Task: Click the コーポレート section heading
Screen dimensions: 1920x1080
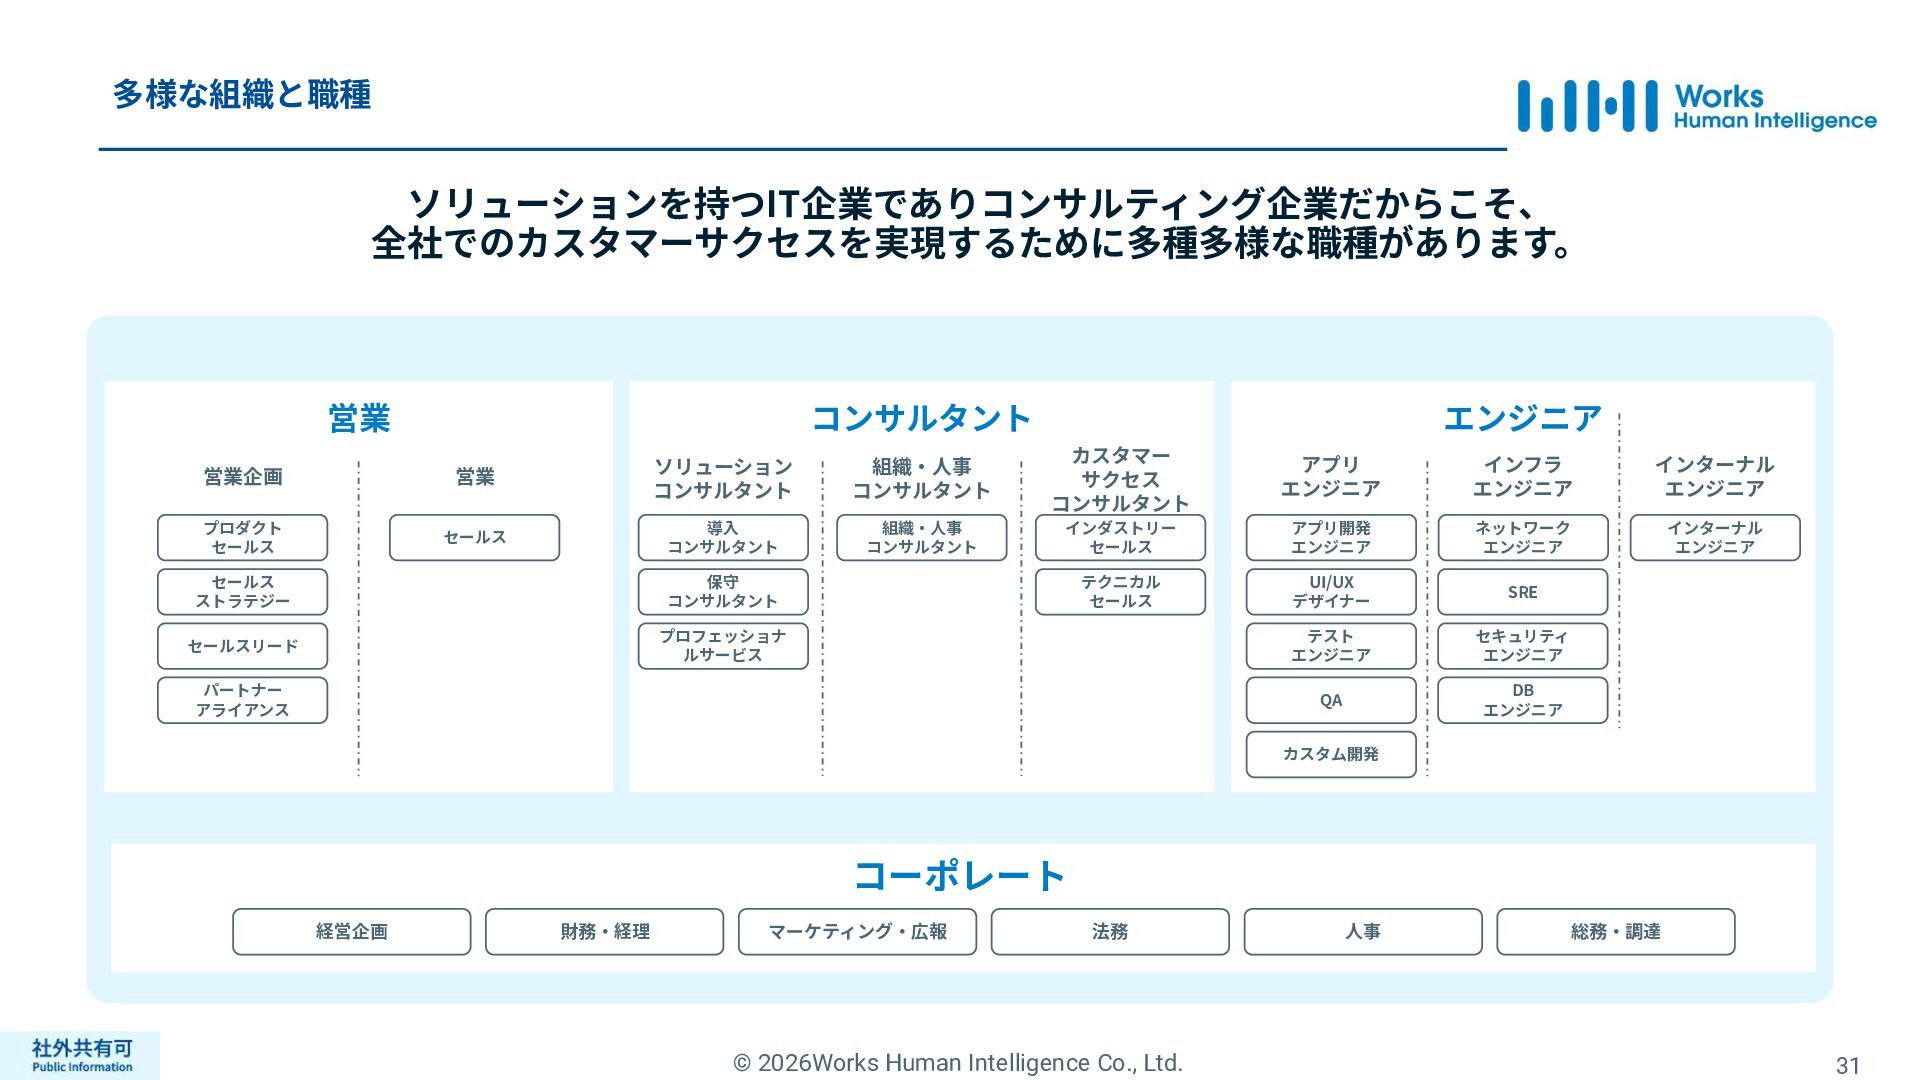Action: [959, 876]
